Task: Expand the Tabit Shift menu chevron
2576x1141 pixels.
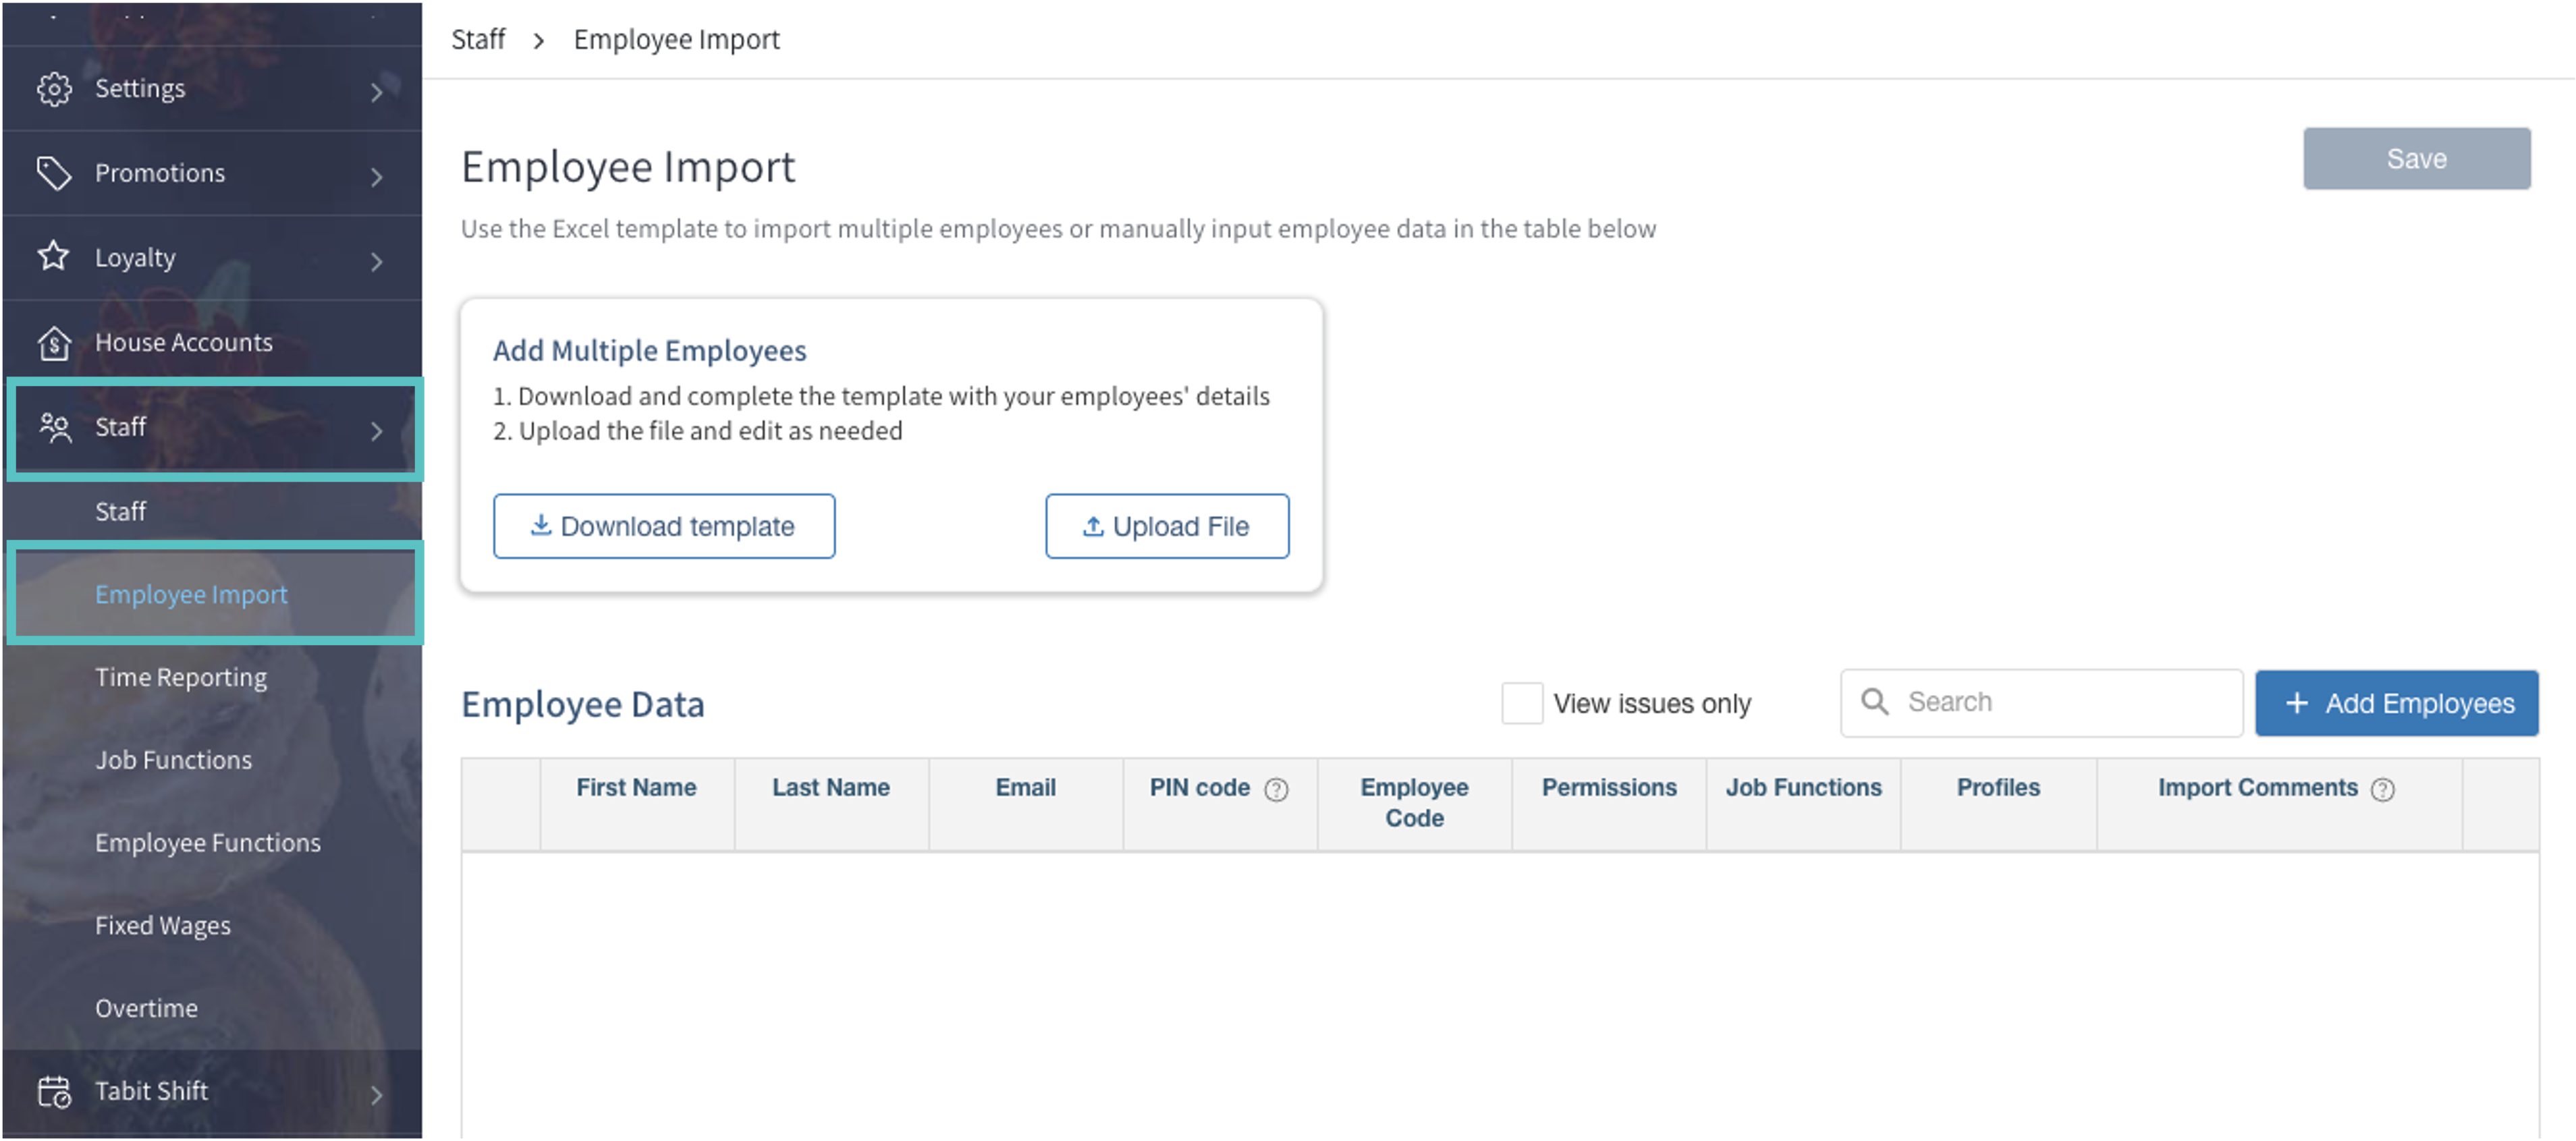Action: (377, 1095)
